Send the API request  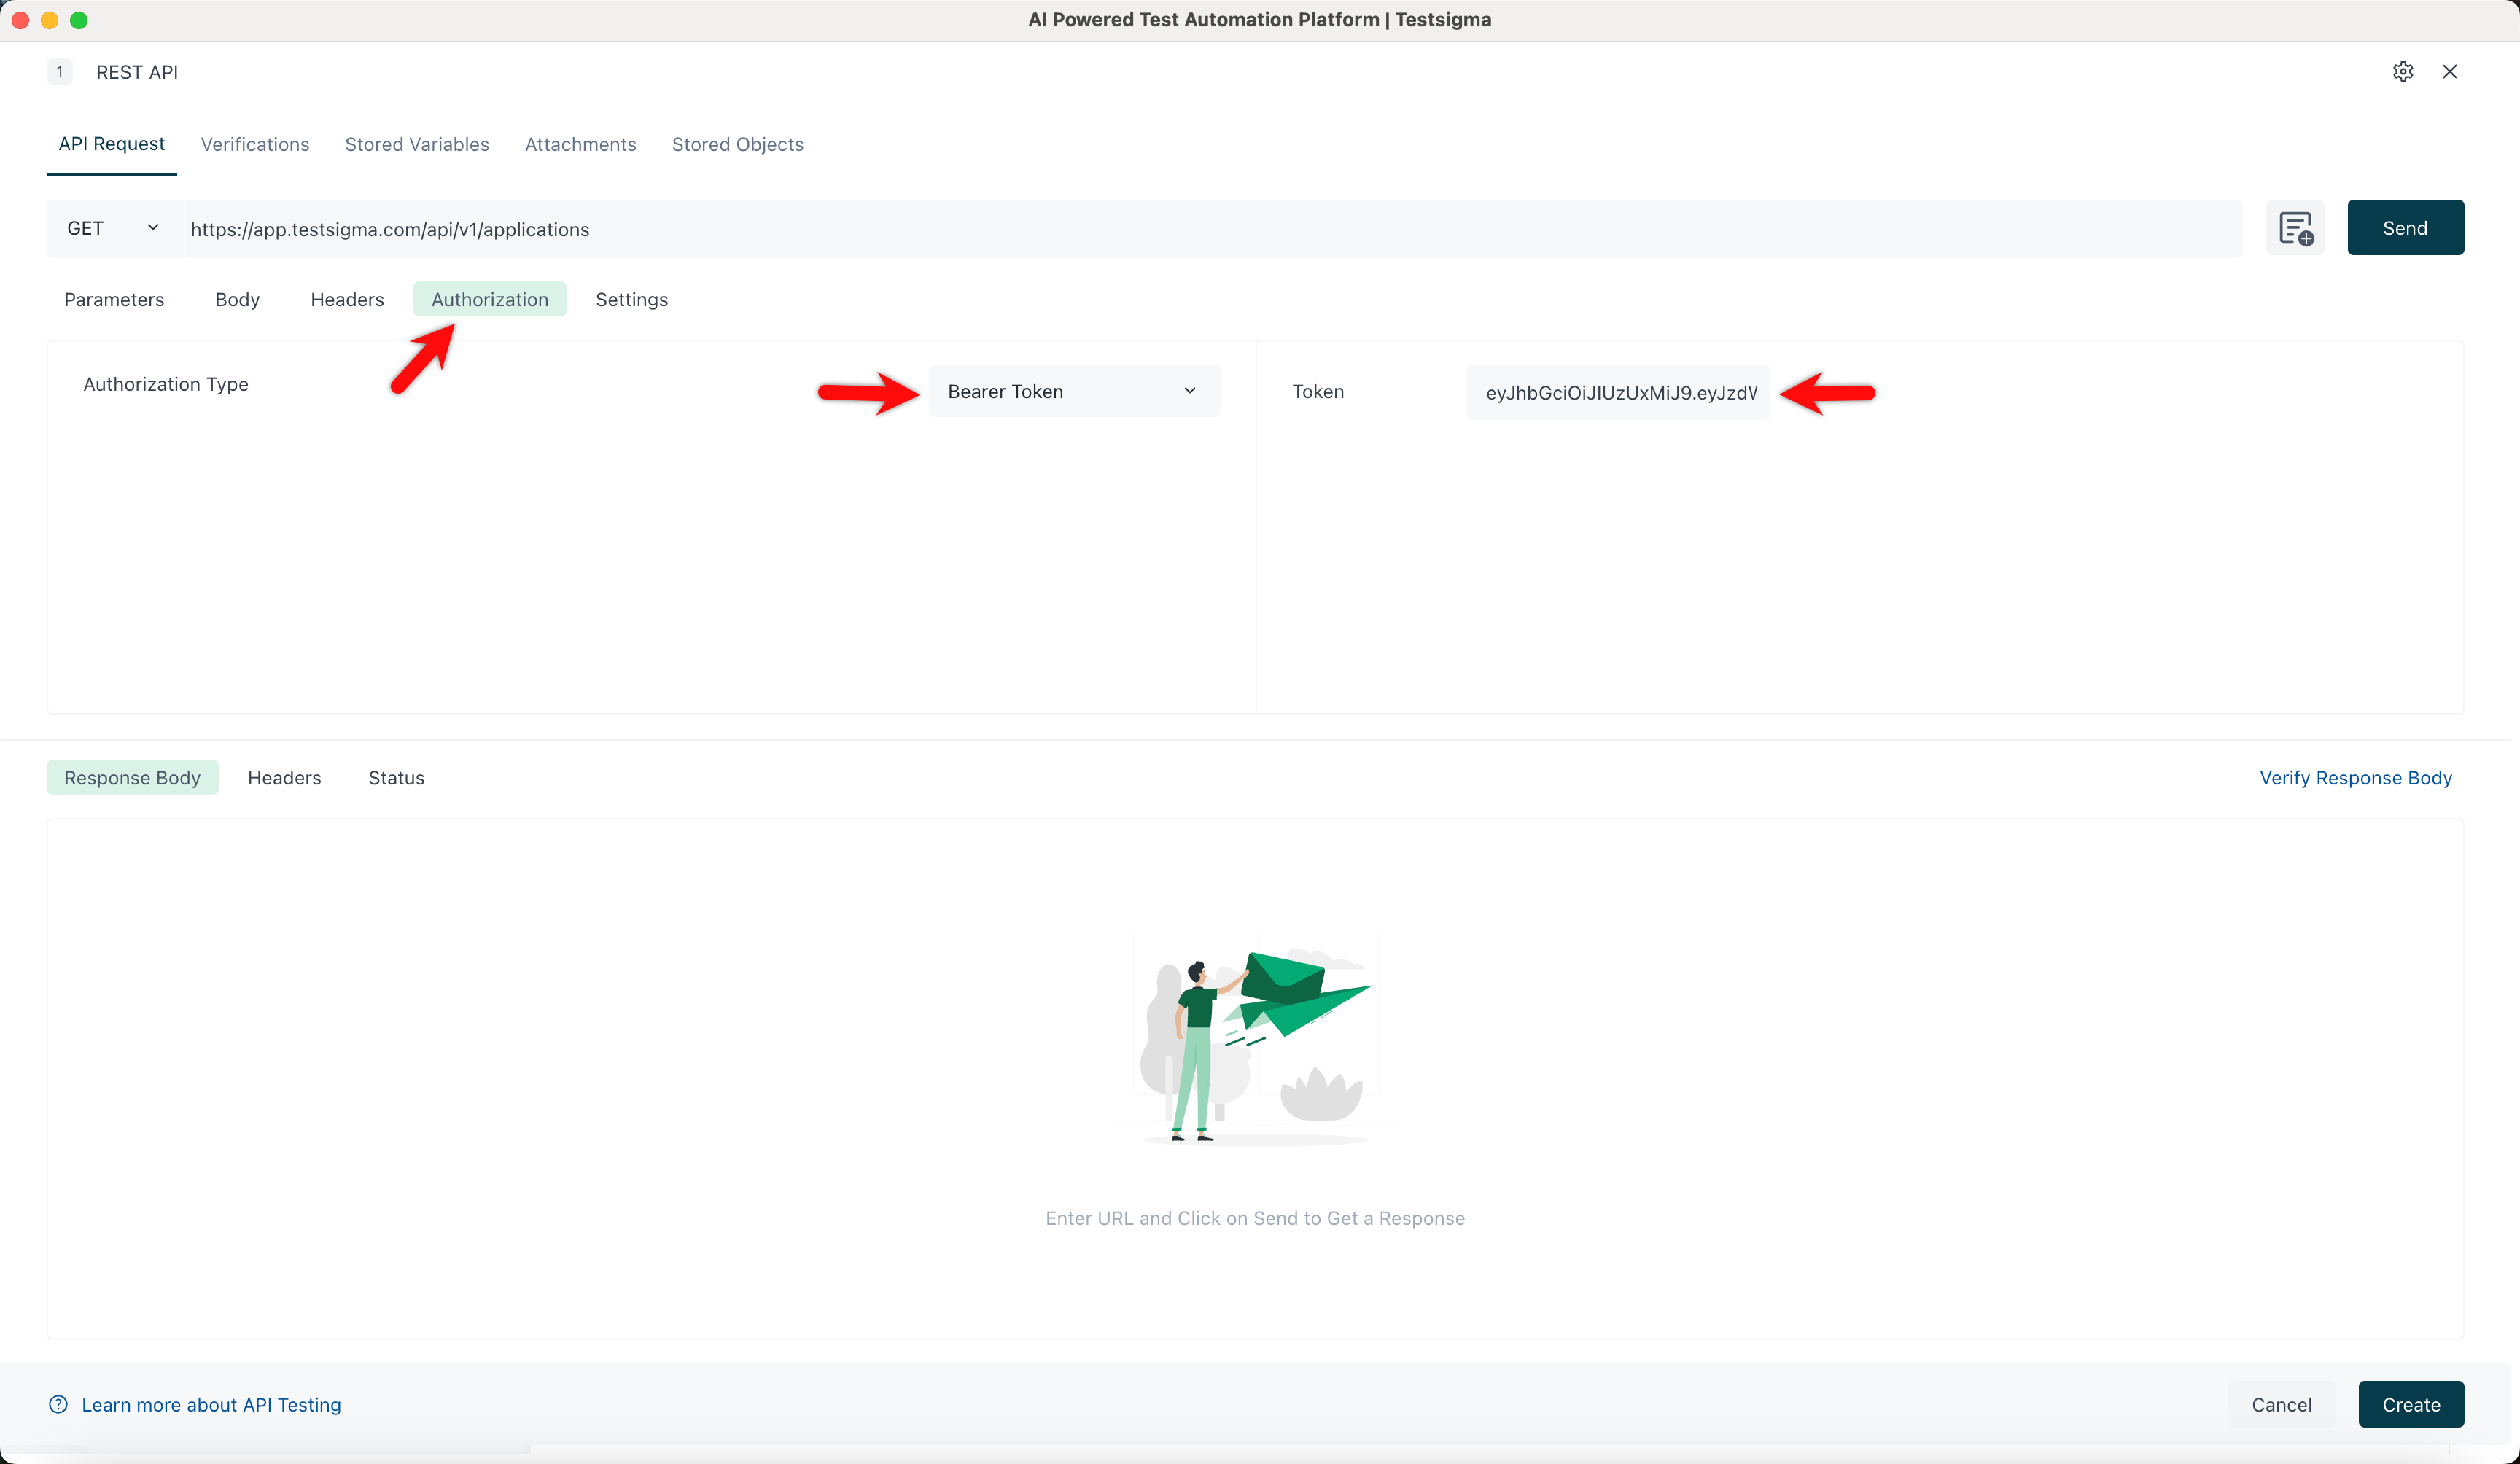click(2406, 228)
